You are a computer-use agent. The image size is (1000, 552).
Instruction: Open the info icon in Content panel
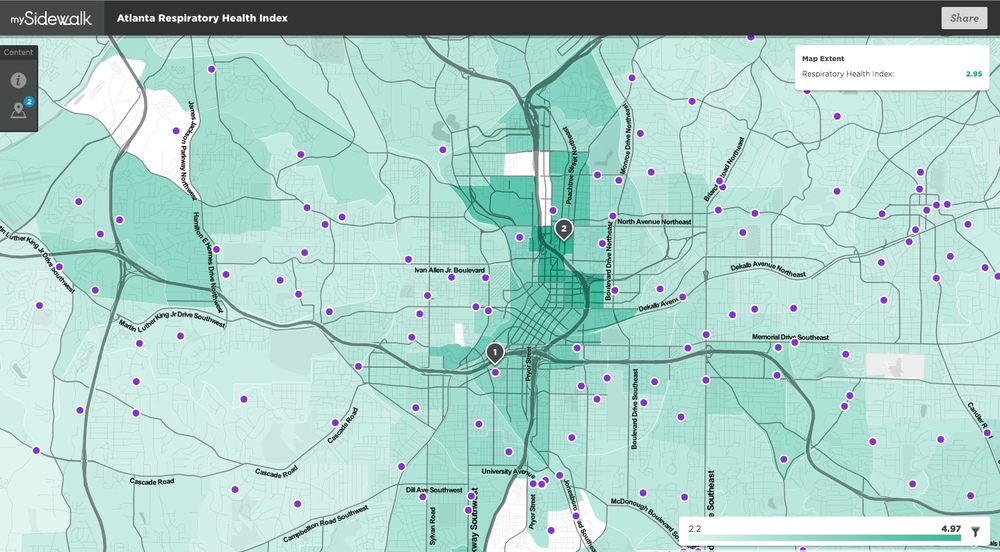point(18,80)
